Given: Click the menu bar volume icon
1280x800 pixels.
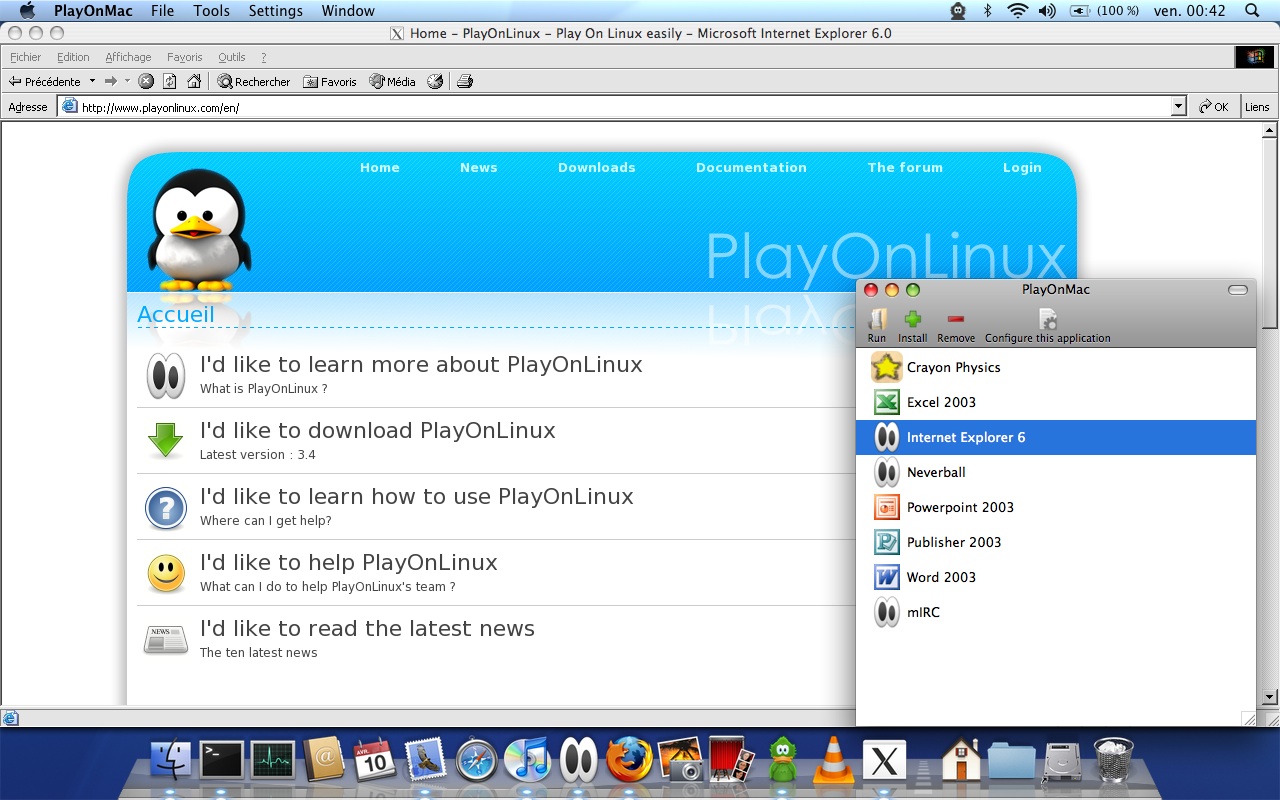Looking at the screenshot, I should (x=1047, y=11).
